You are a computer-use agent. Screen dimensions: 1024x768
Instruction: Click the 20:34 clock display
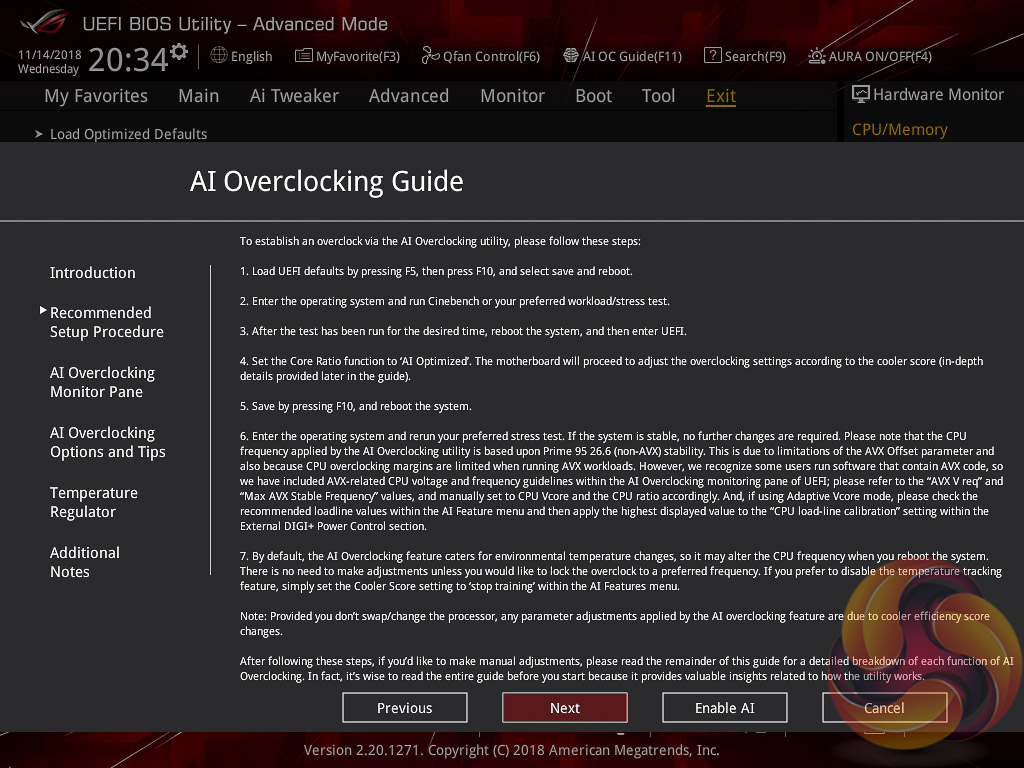[129, 60]
